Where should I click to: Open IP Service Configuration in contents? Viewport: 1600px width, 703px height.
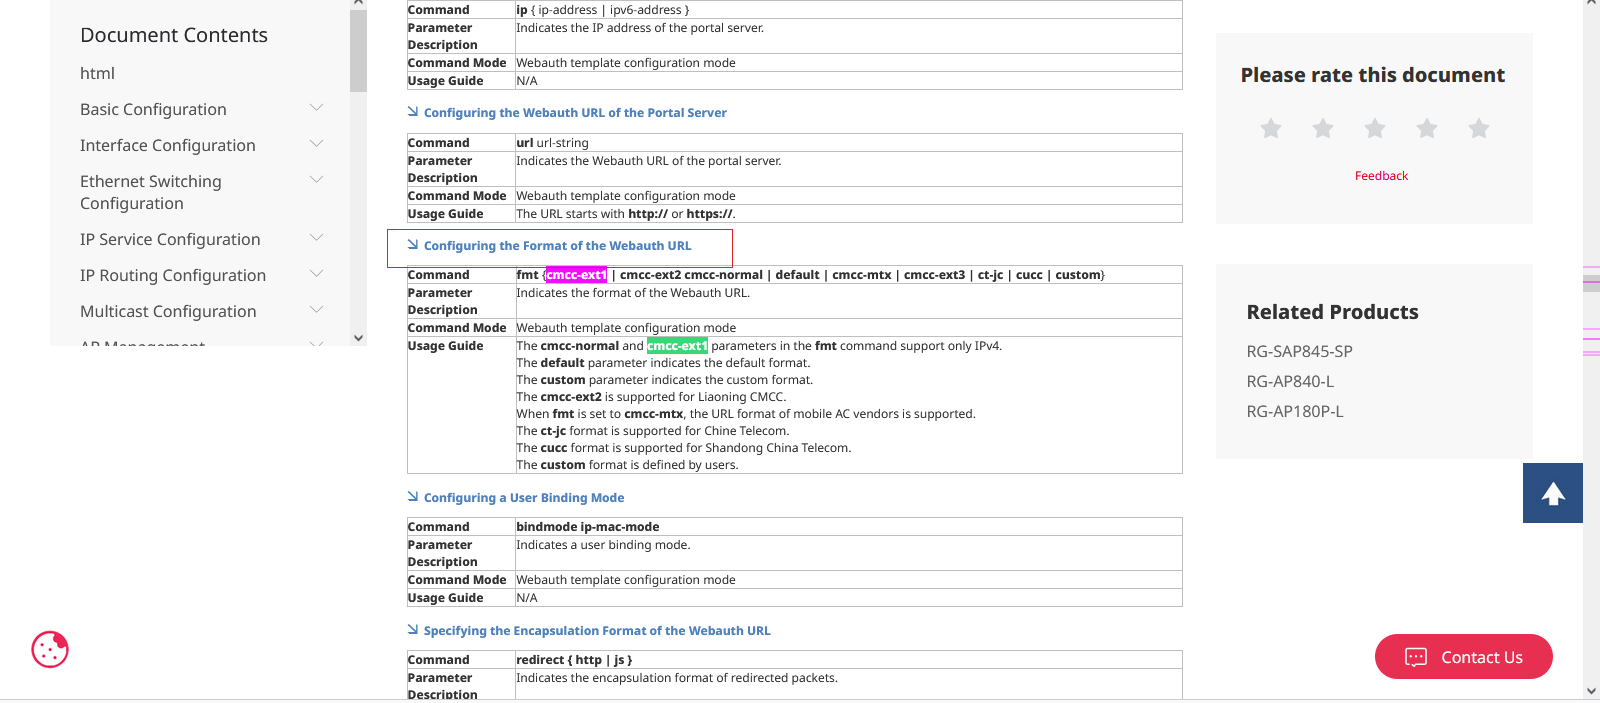tap(170, 239)
